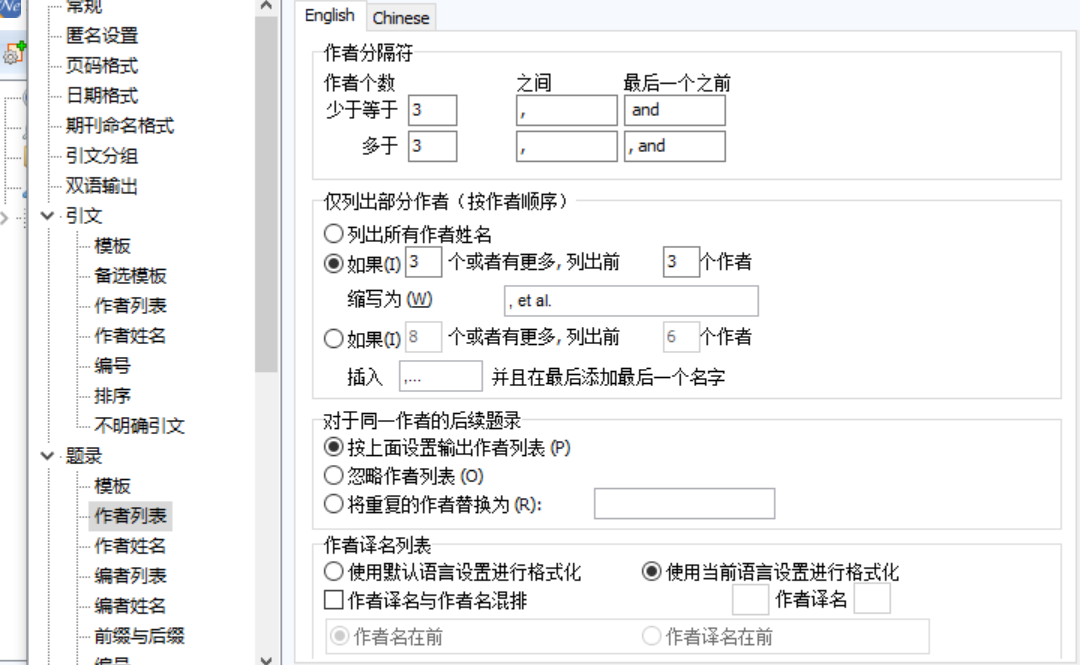Click the 最后一个之前 field containing ', and'
The image size is (1080, 665).
[674, 146]
